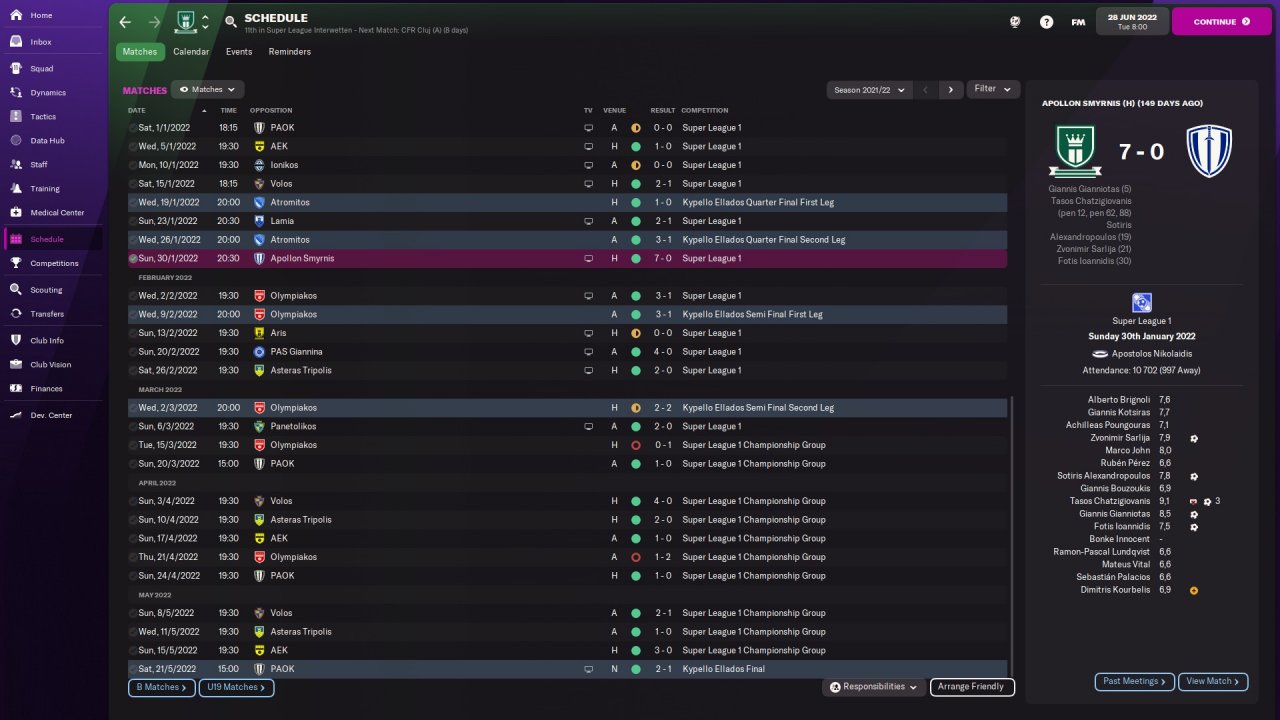Go to the previous season with the left arrow
The width and height of the screenshot is (1280, 720).
[925, 90]
